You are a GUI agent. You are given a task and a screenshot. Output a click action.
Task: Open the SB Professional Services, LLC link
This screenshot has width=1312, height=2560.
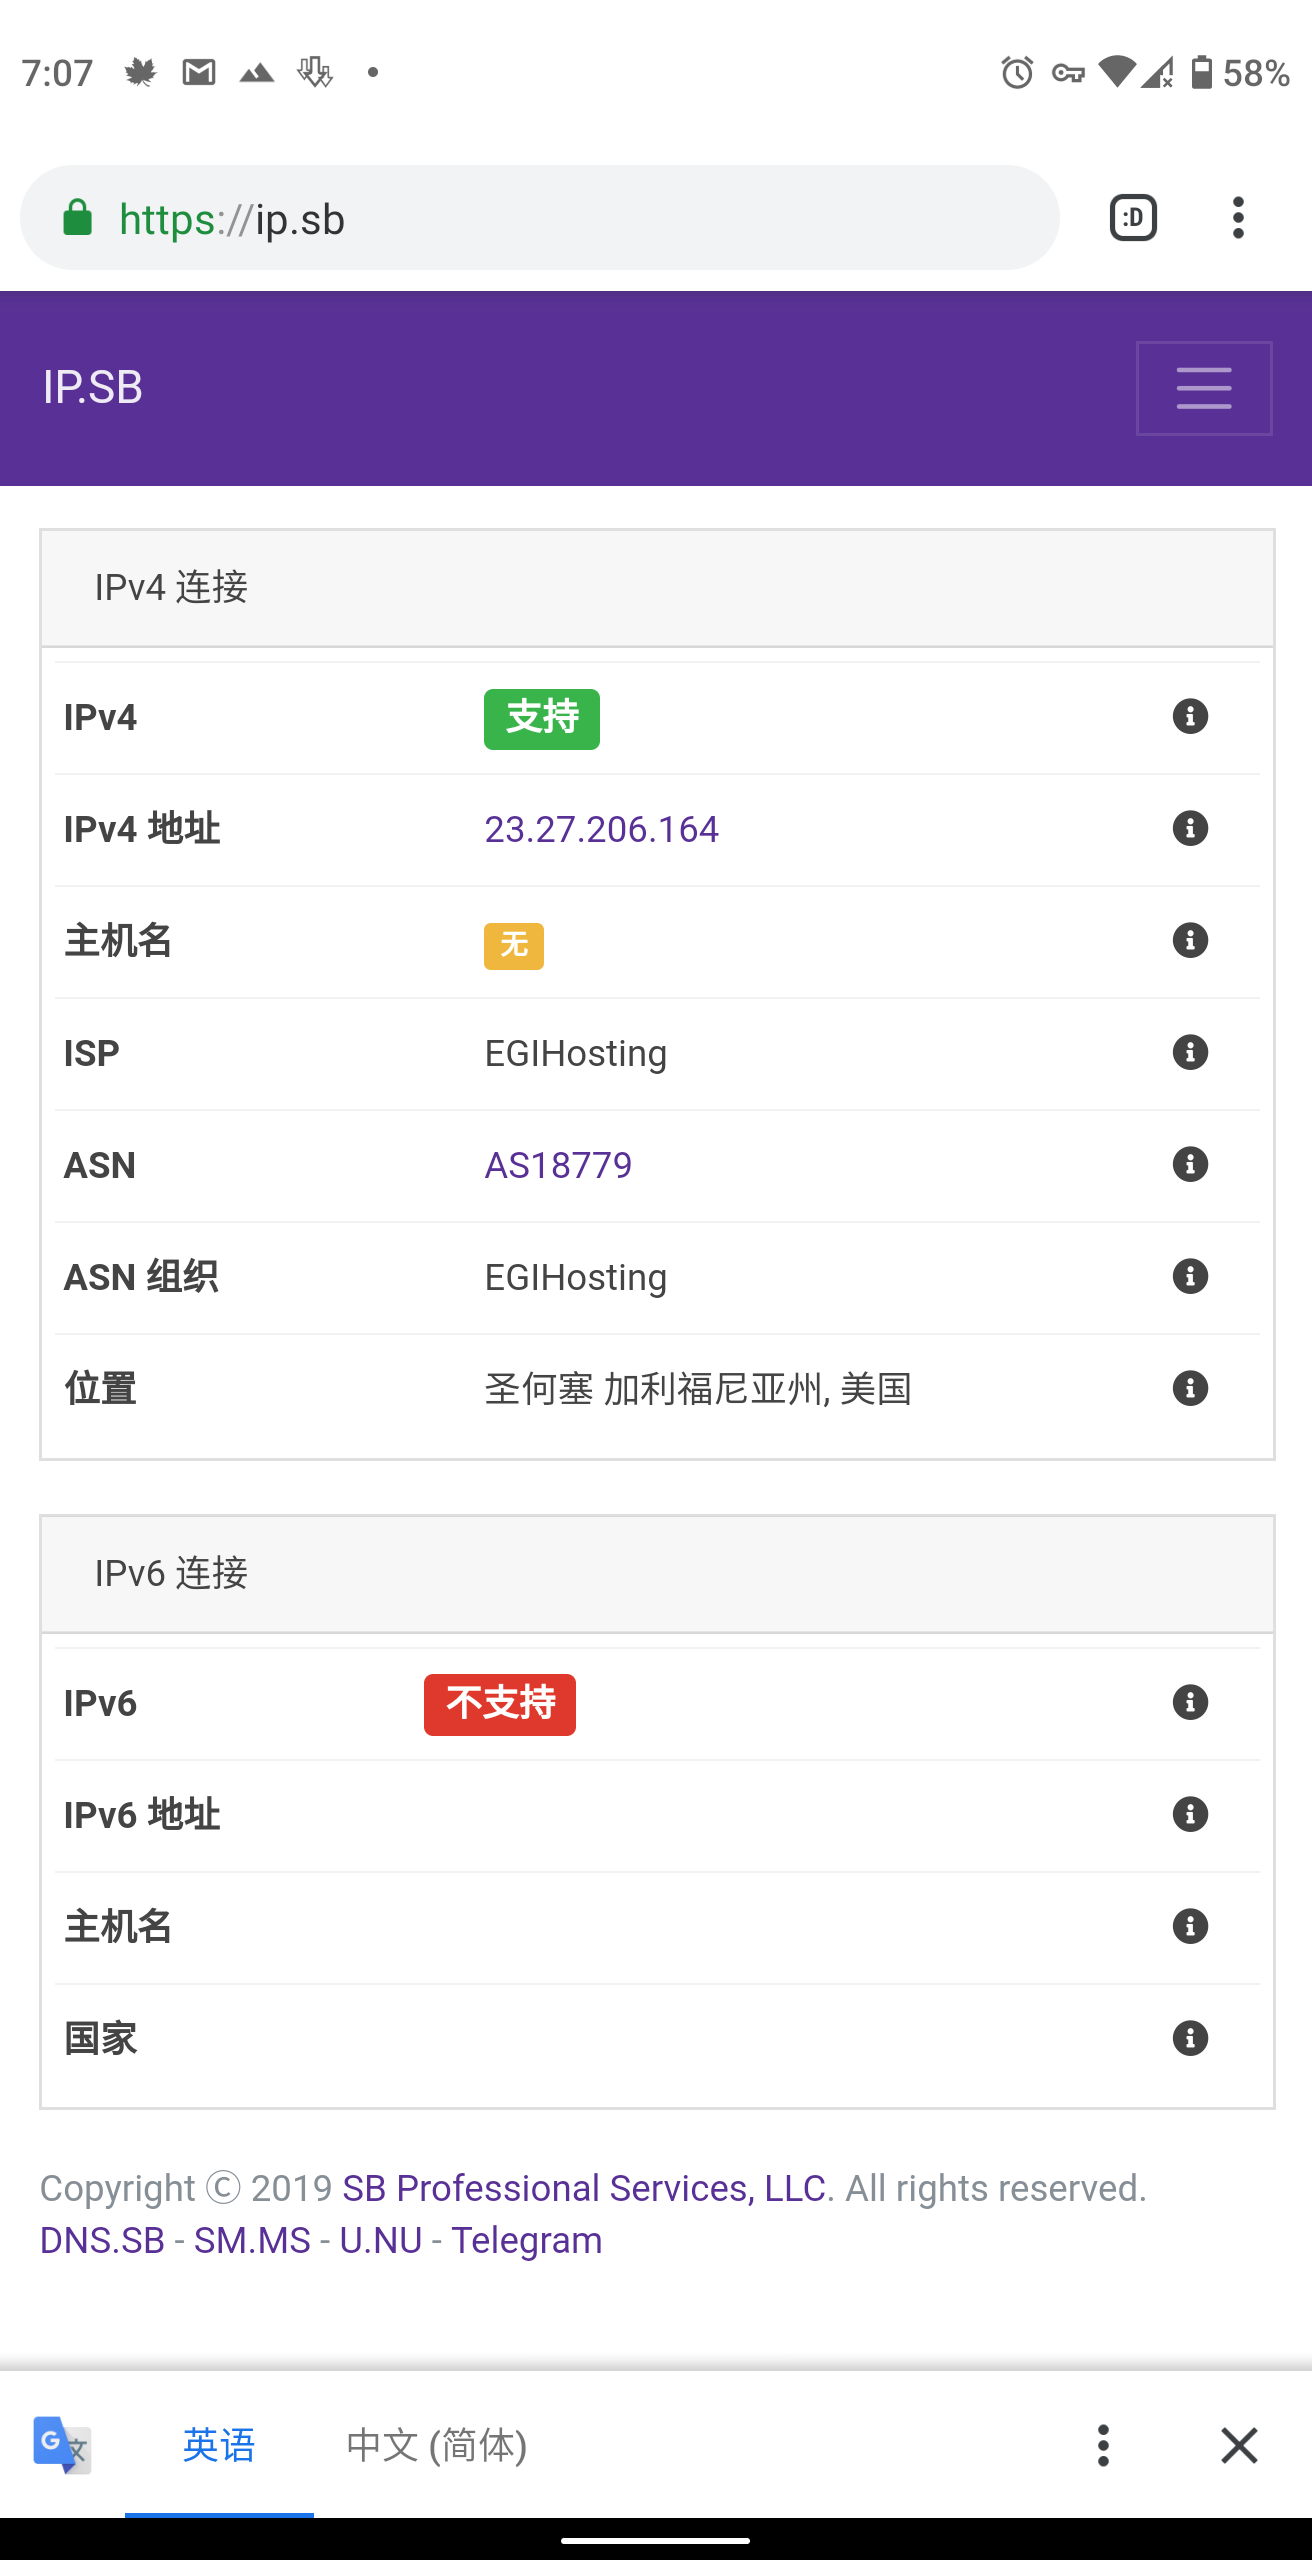point(584,2188)
